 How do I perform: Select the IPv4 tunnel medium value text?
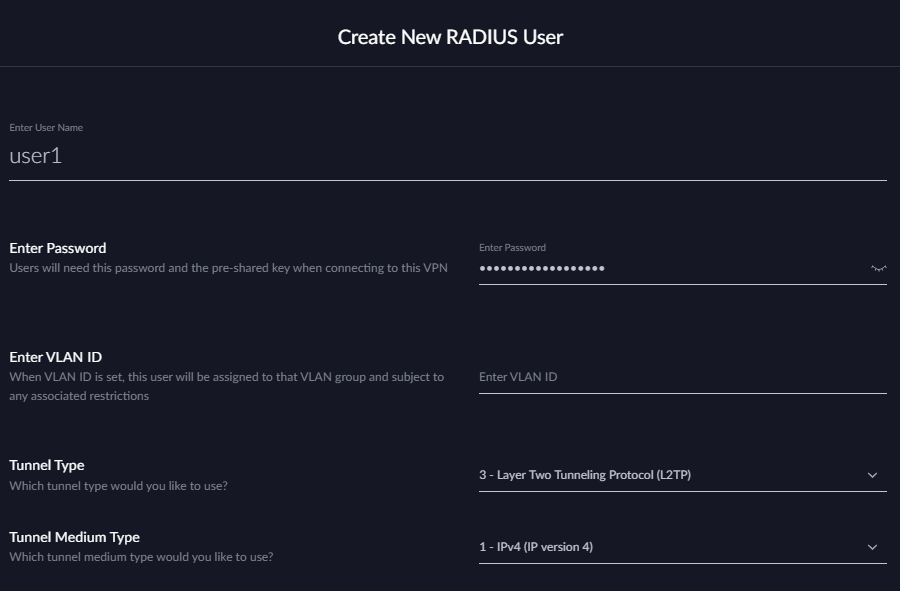tap(536, 547)
